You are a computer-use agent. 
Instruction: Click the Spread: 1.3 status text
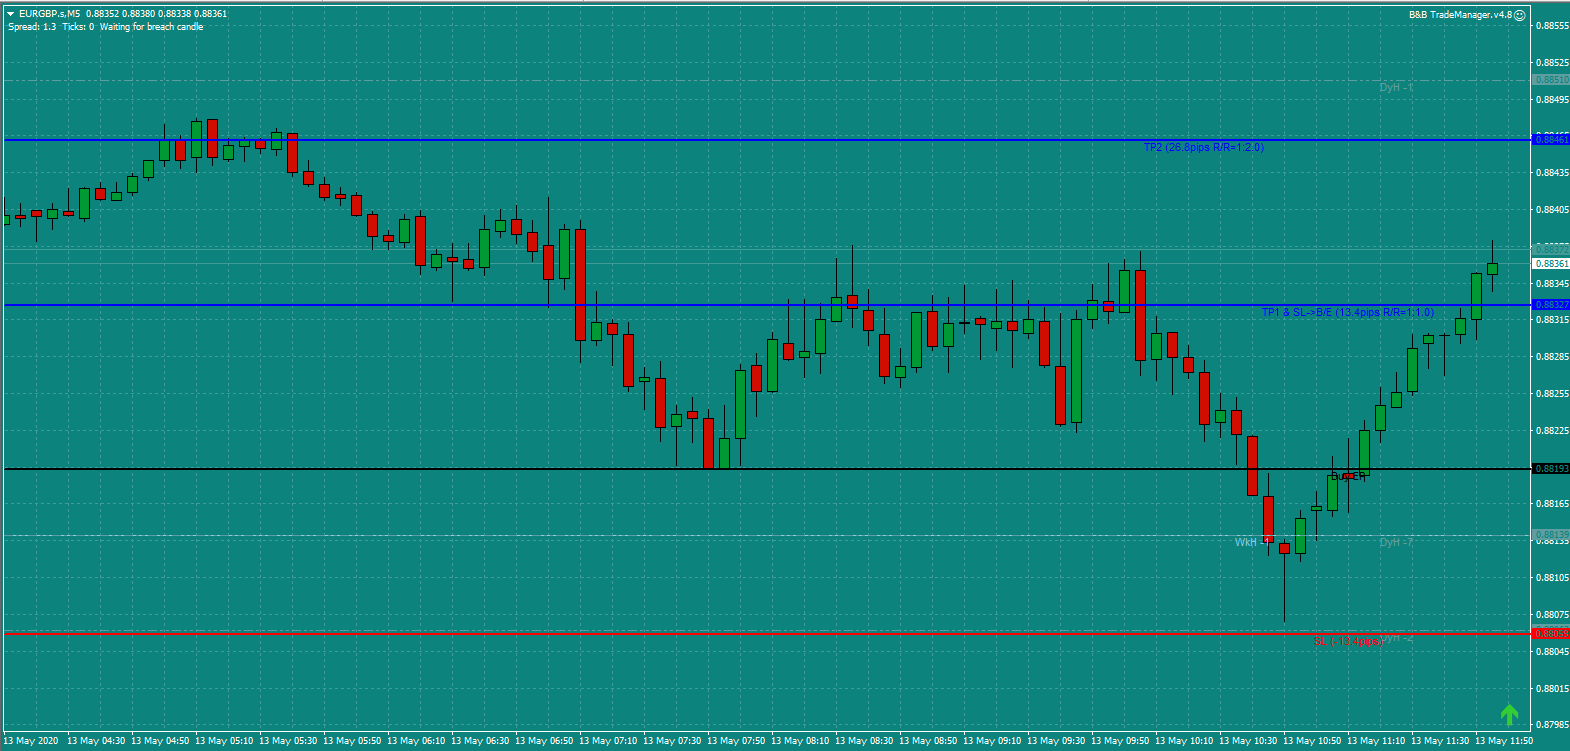(32, 27)
